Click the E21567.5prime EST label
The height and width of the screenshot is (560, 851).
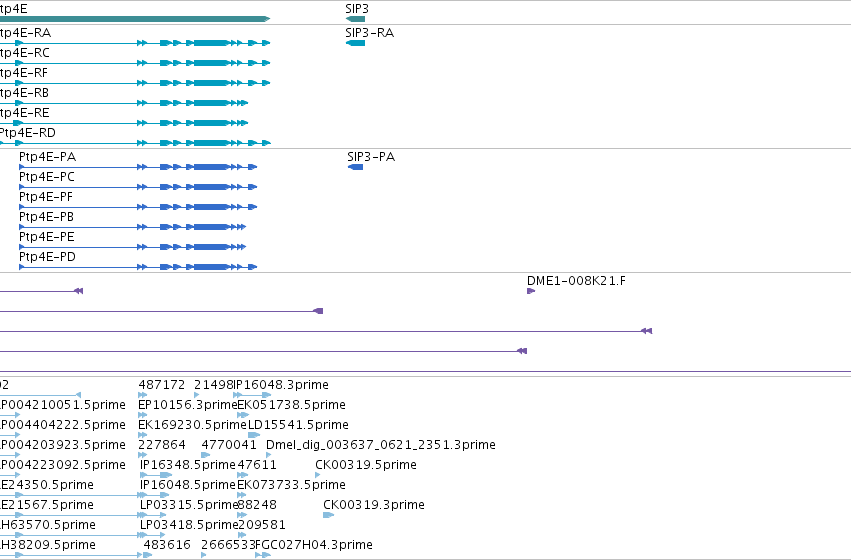[47, 505]
